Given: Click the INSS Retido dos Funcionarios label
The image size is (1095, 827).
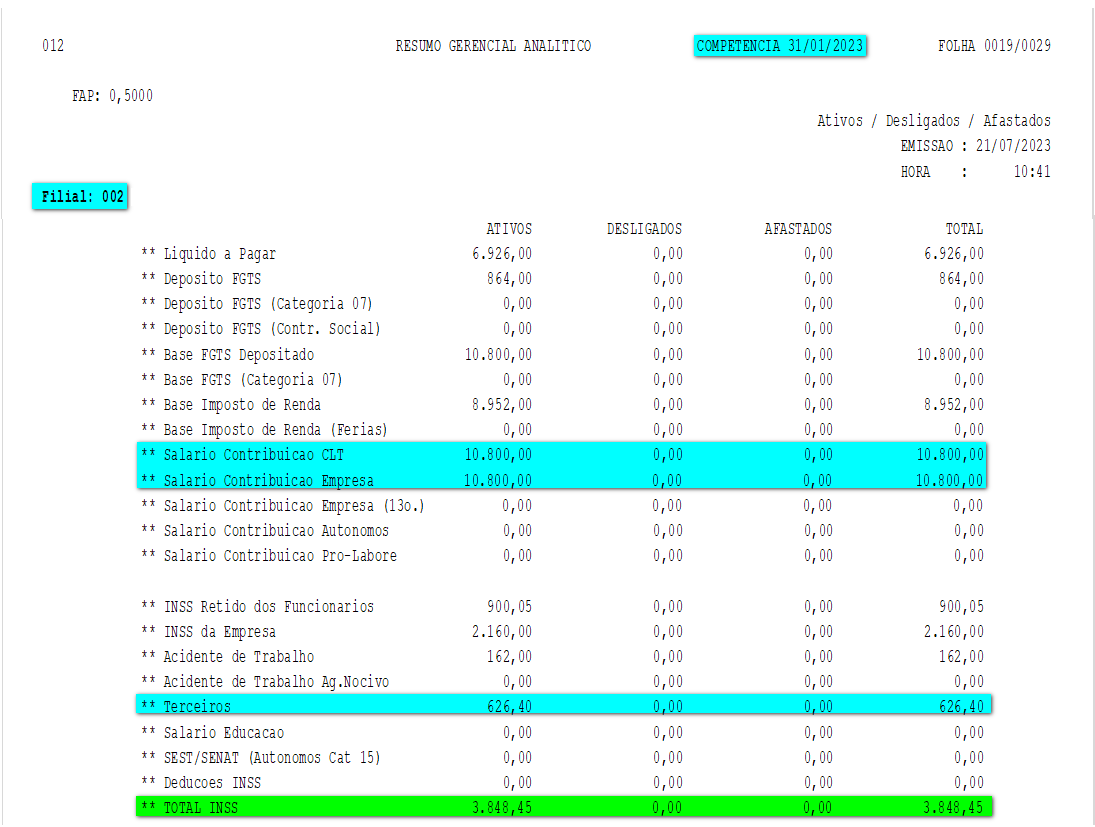Looking at the screenshot, I should (269, 607).
